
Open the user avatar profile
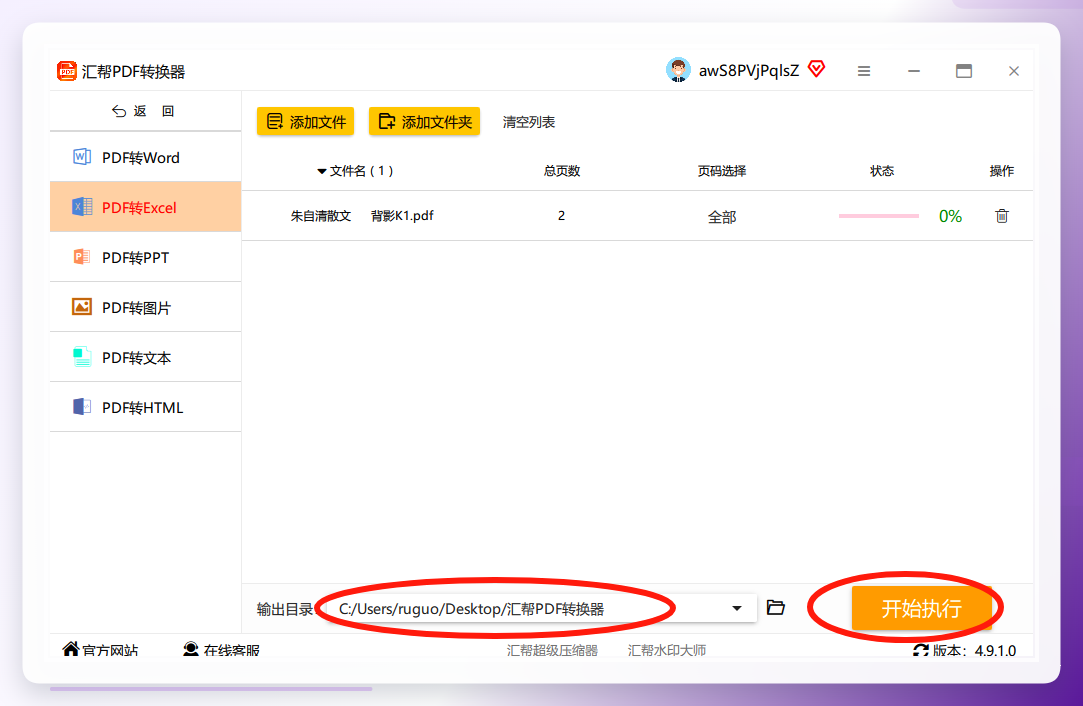[x=678, y=70]
